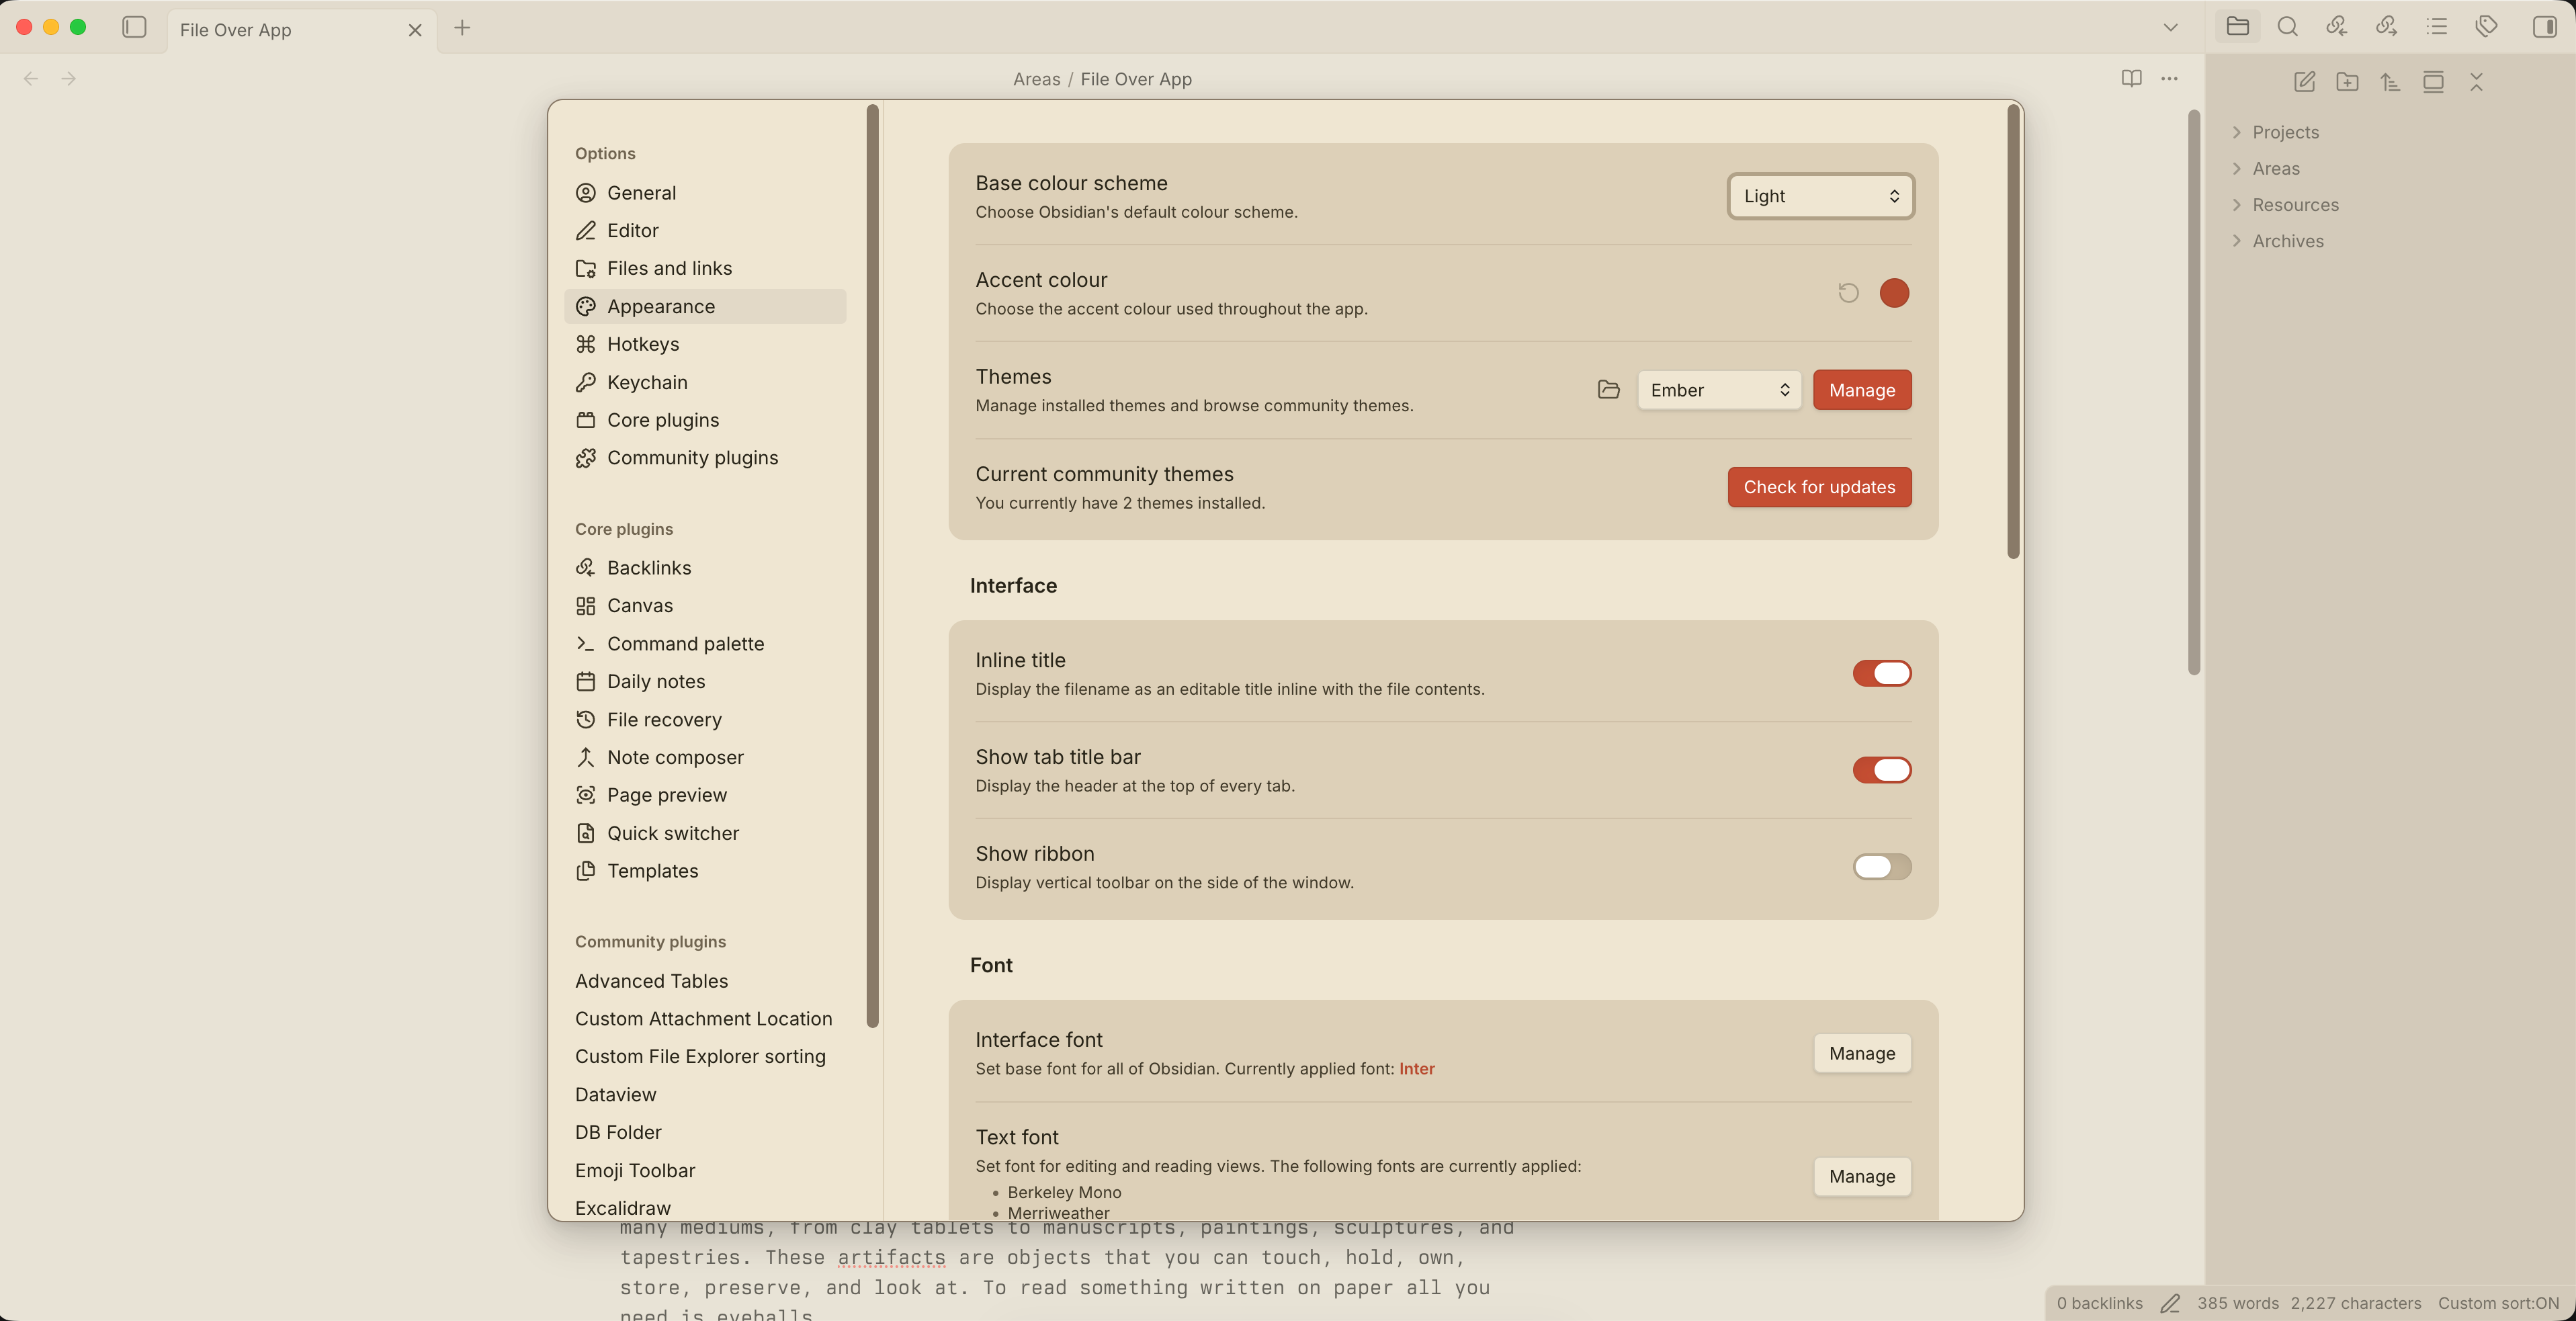
Task: Open the outgoing links panel icon
Action: tap(2387, 27)
